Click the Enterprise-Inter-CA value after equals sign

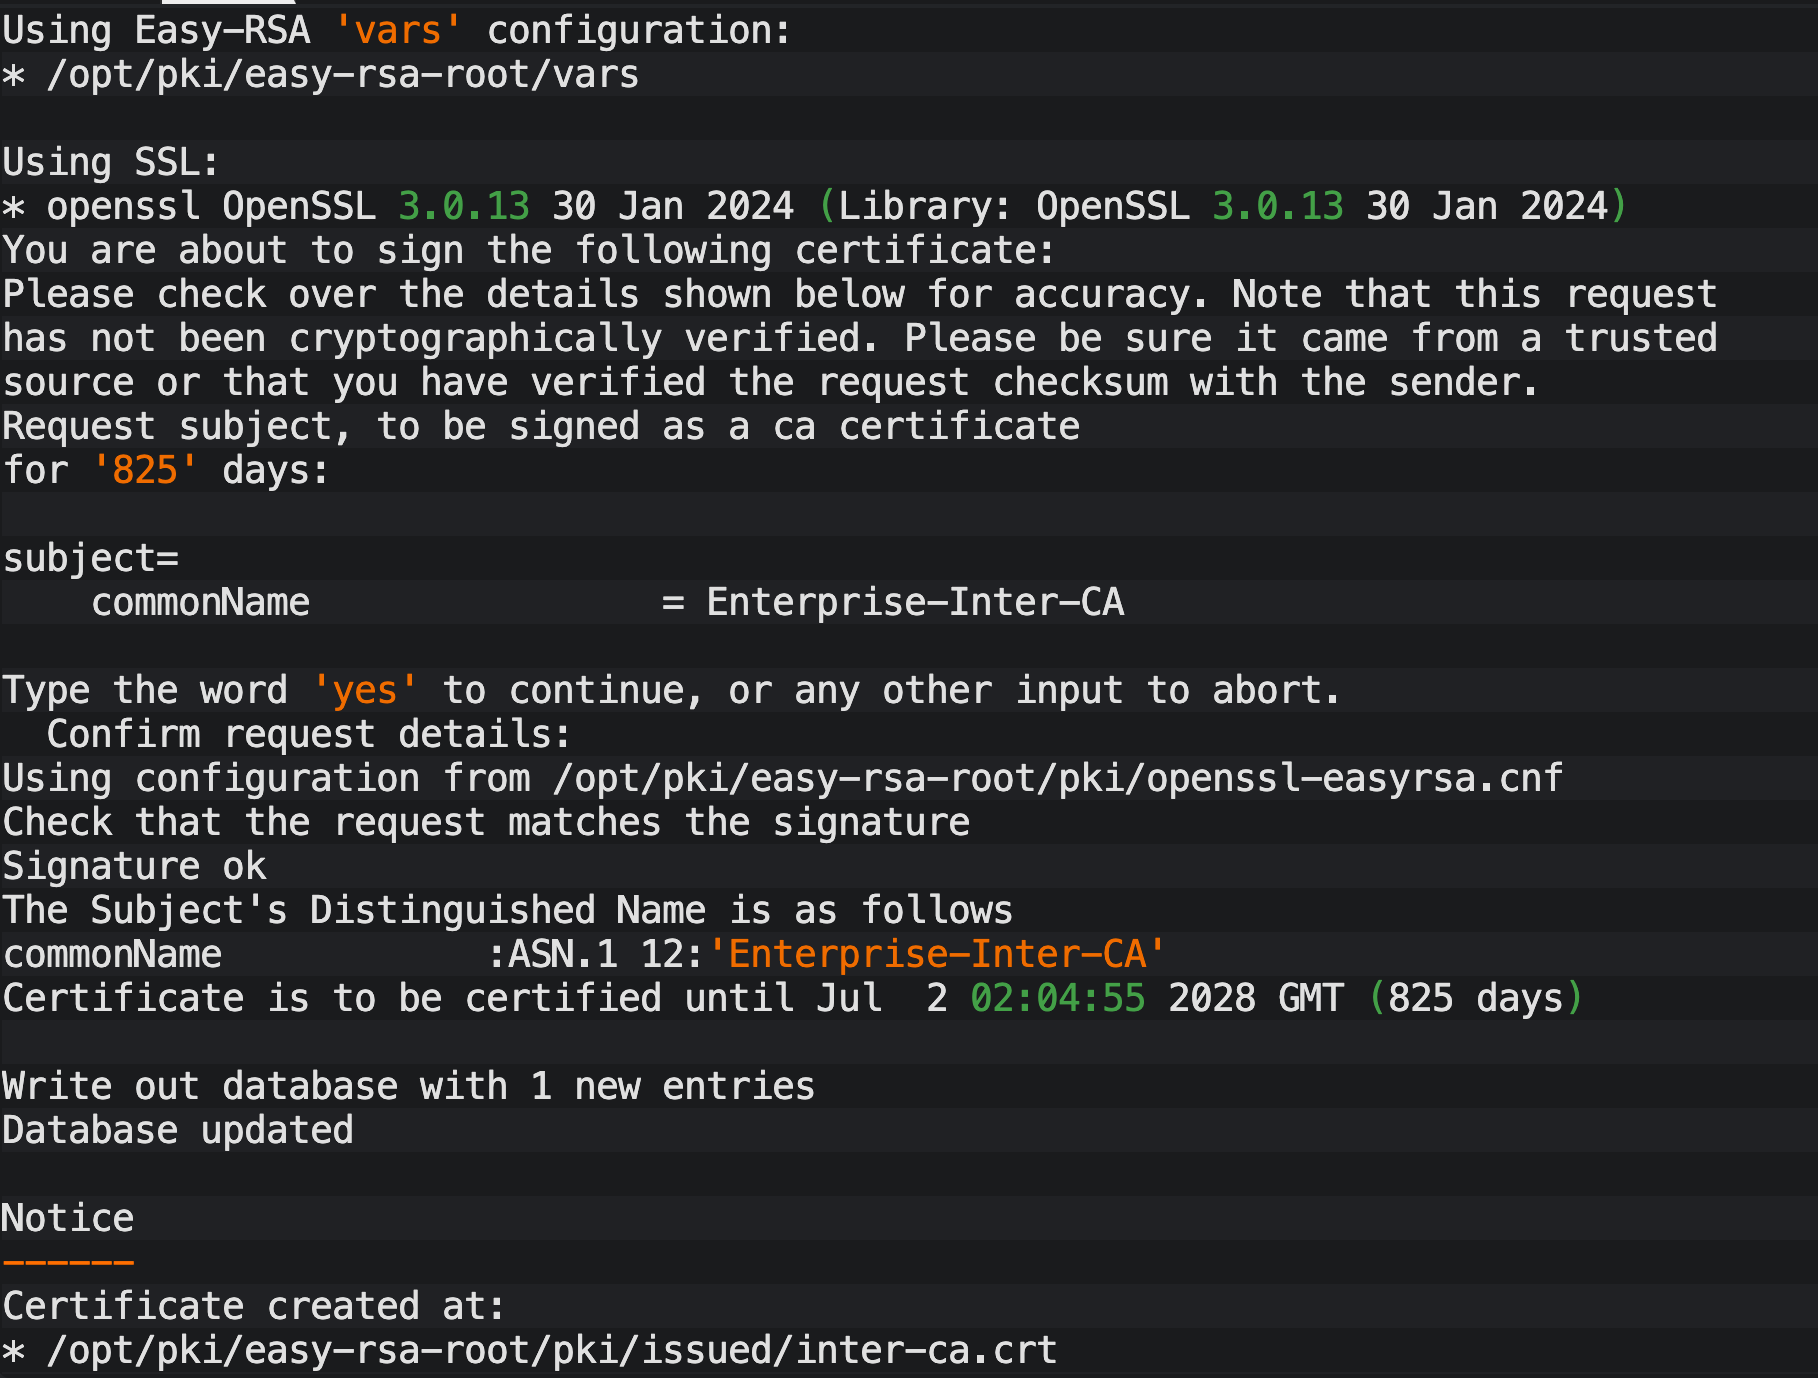tap(915, 603)
